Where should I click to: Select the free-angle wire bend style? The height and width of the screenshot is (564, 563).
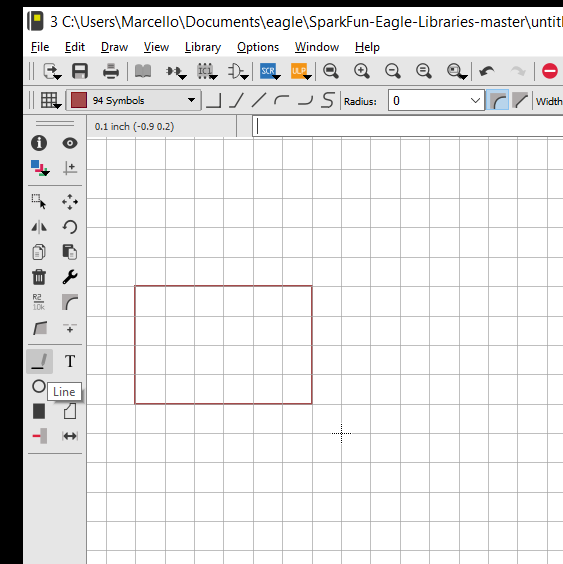click(x=259, y=100)
